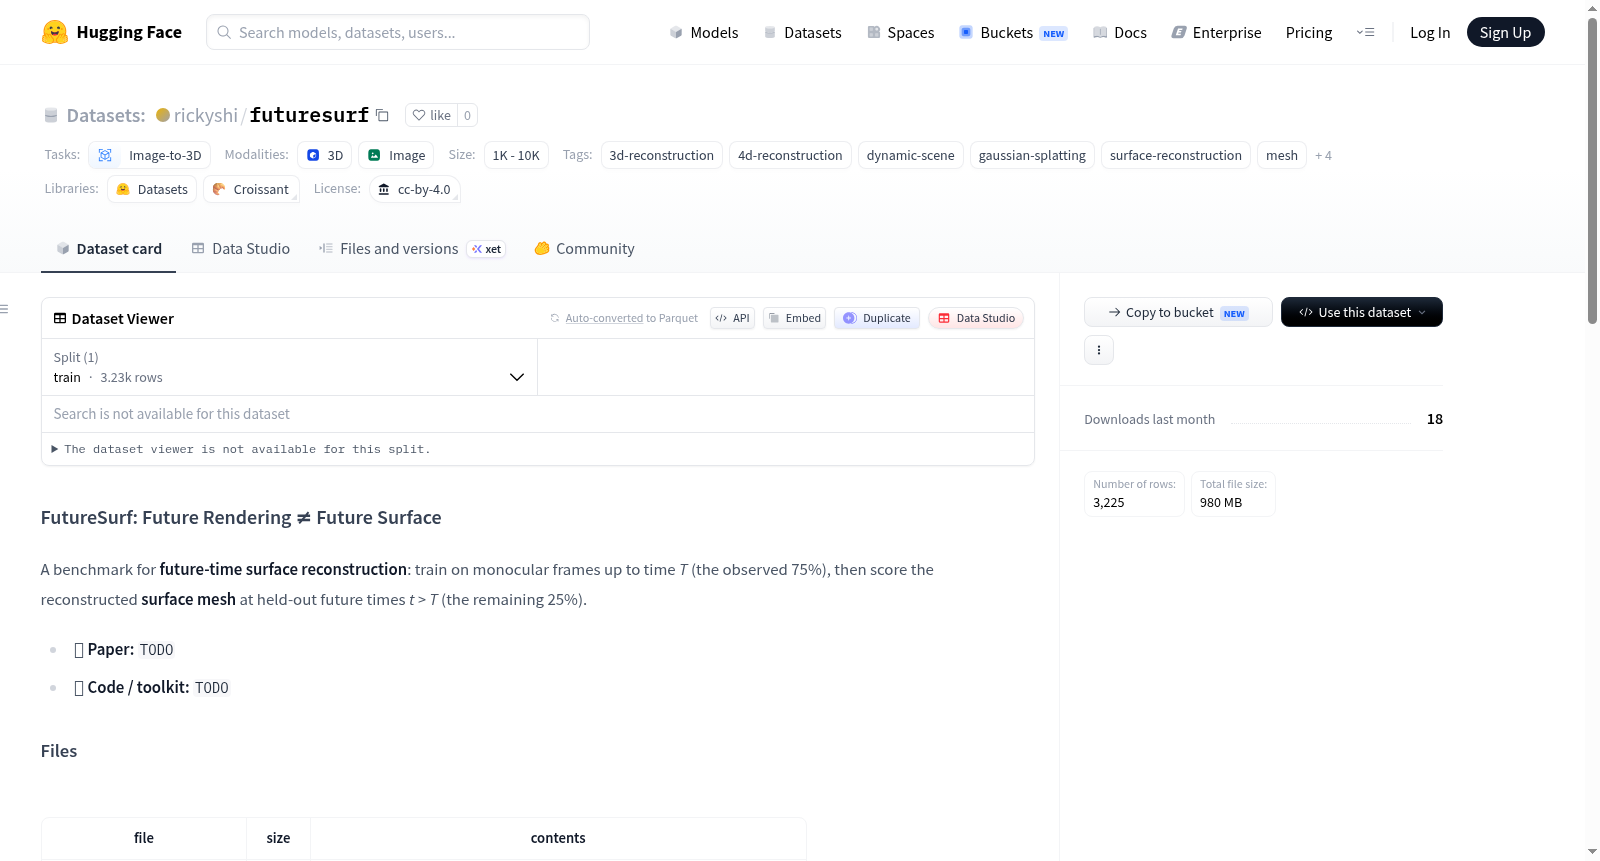Click the Auto-converted refresh icon
This screenshot has width=1600, height=861.
(x=555, y=318)
